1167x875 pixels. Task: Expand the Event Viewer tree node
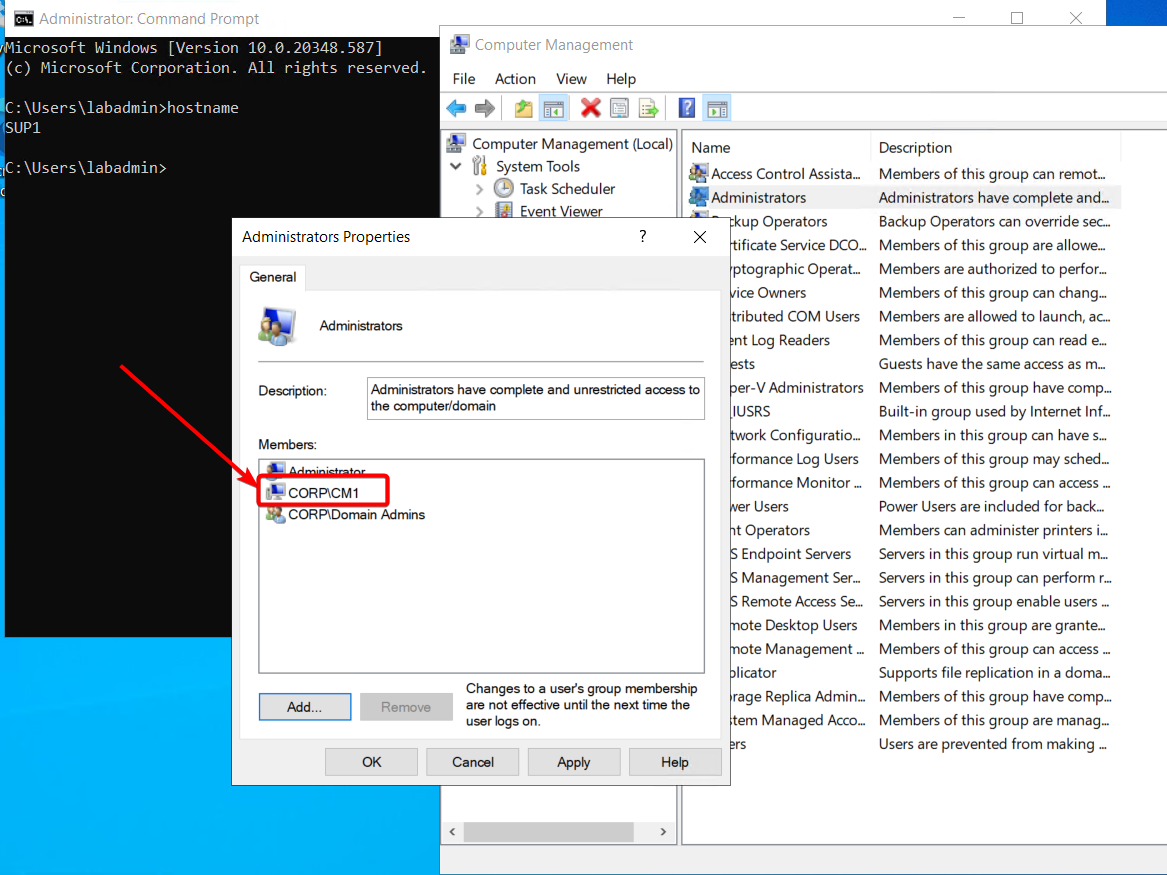click(479, 211)
